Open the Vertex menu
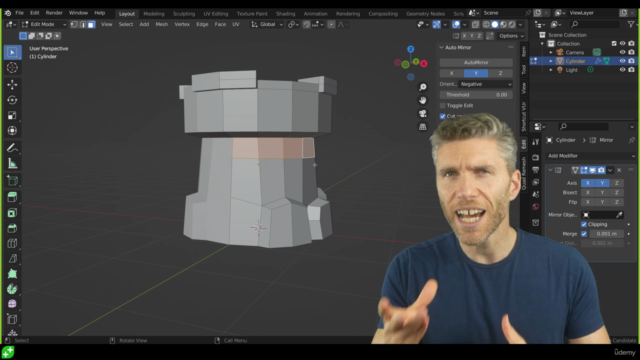Image resolution: width=640 pixels, height=360 pixels. coord(182,24)
